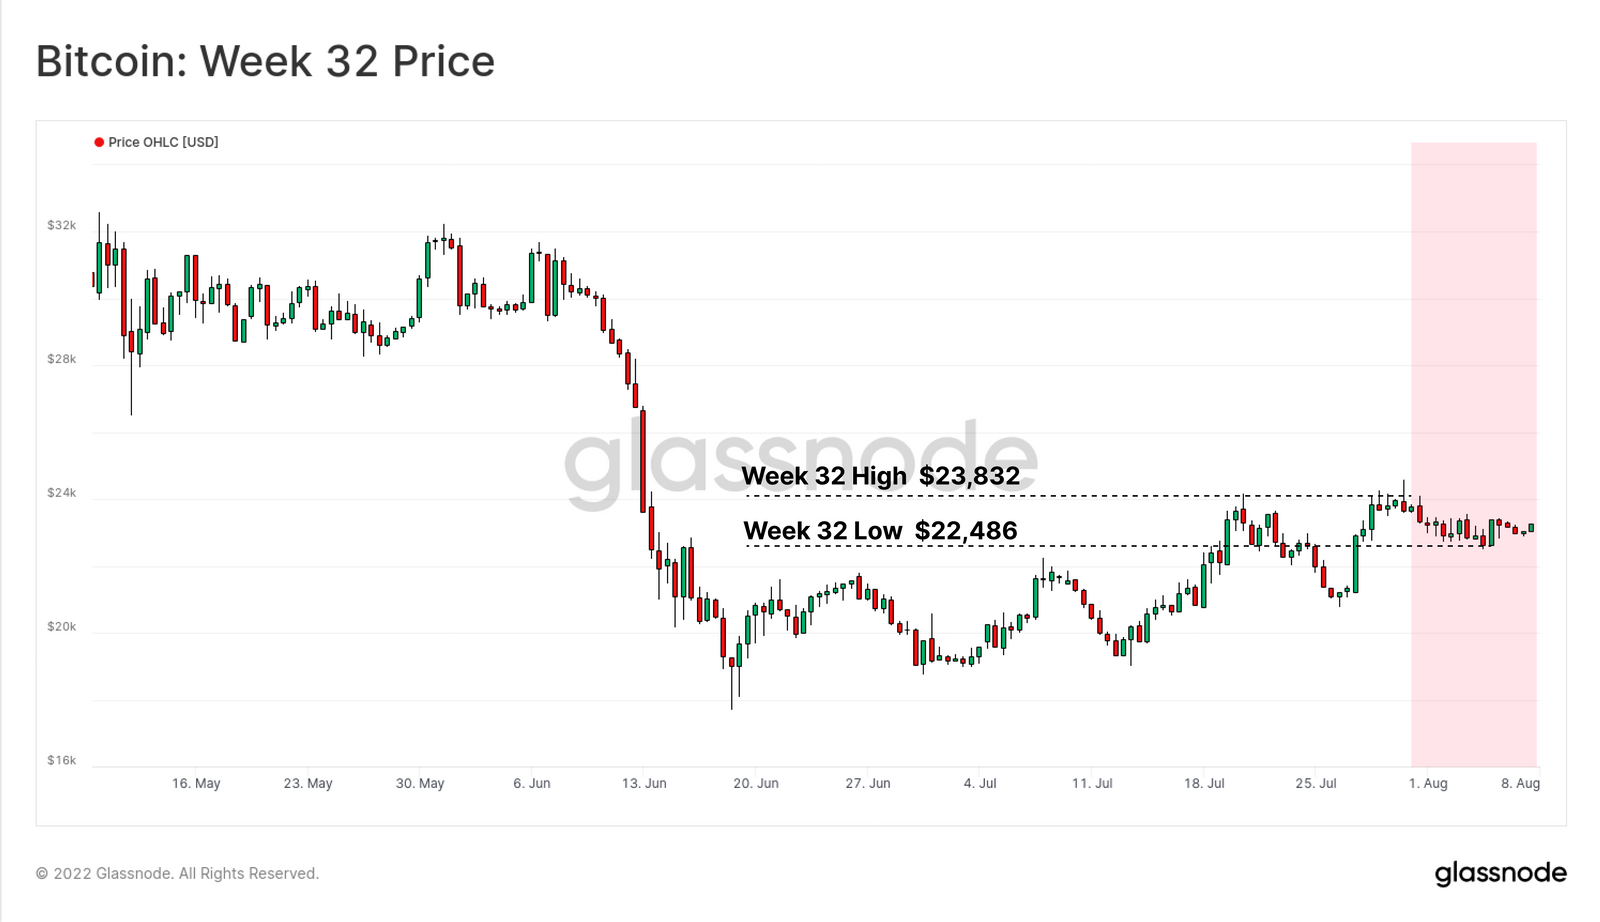The height and width of the screenshot is (922, 1600).
Task: Click the copyright 2022 Glassnode footer text
Action: [177, 873]
